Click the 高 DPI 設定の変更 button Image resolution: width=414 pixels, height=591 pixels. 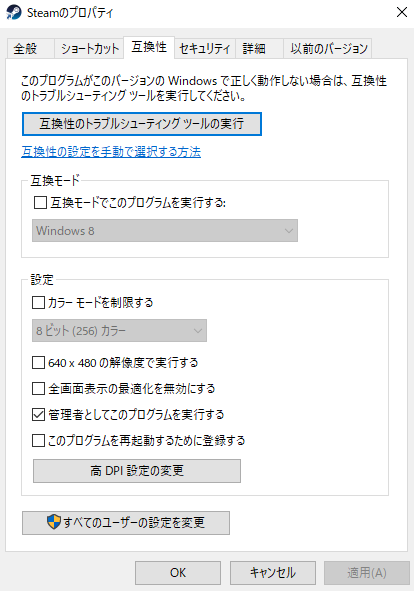pyautogui.click(x=137, y=471)
